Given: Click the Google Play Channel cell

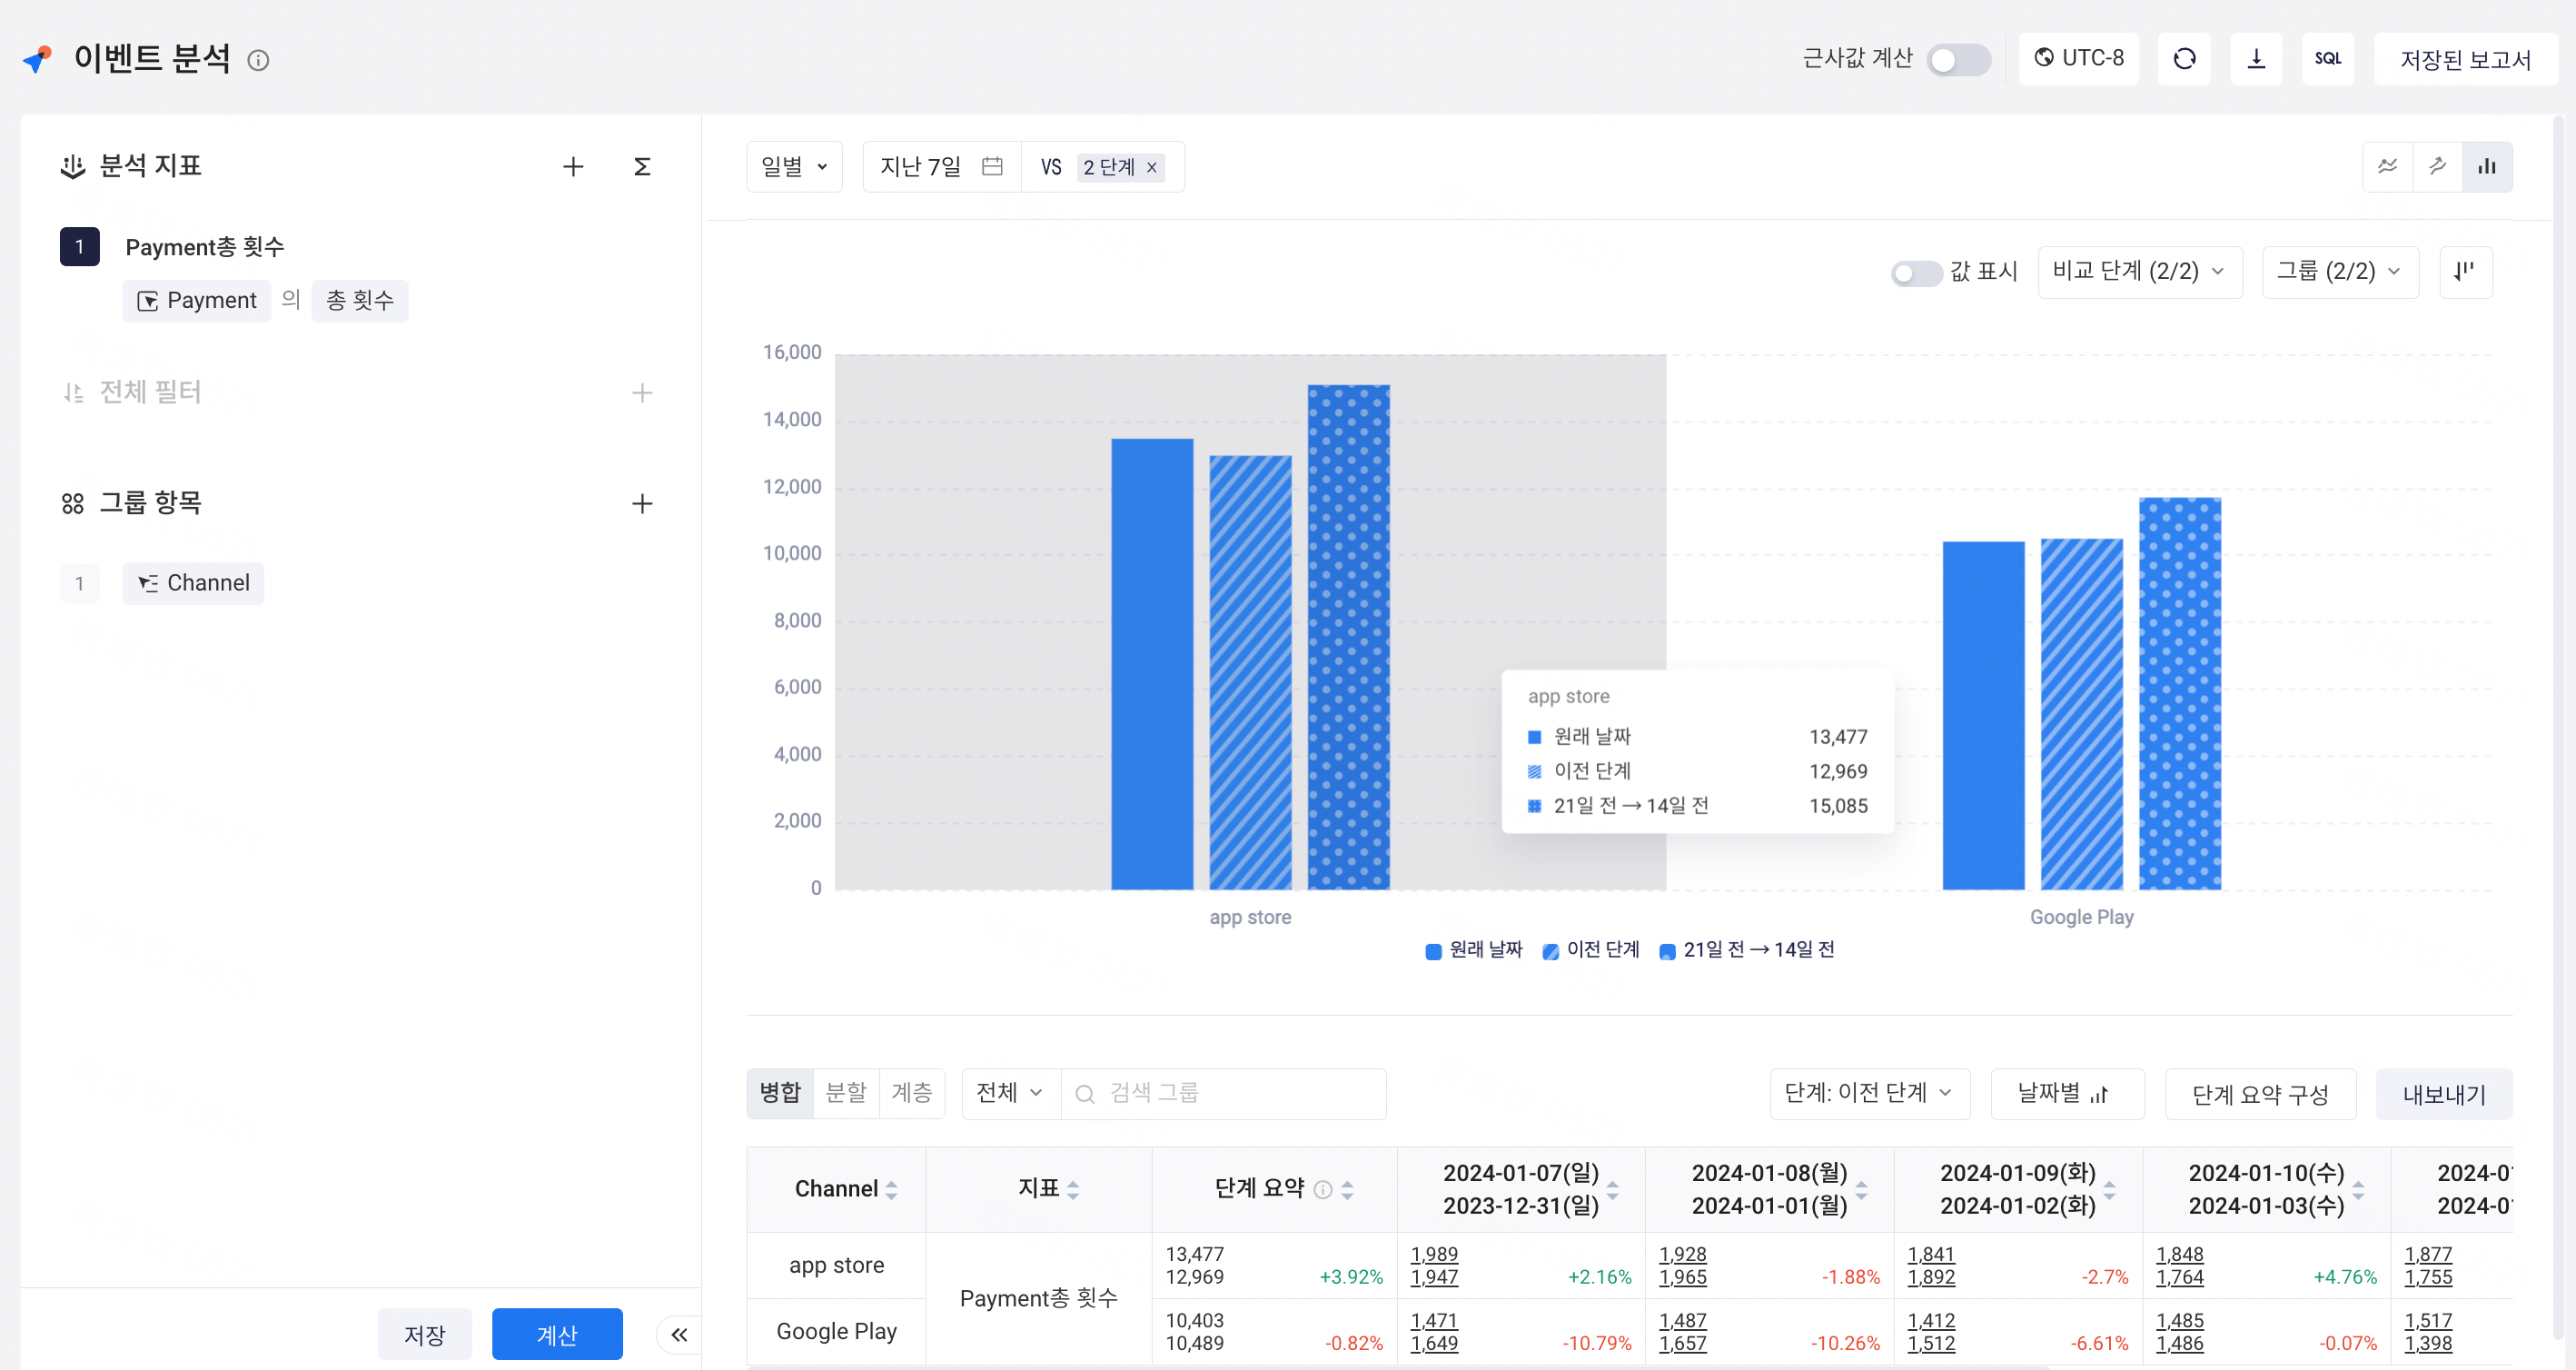Looking at the screenshot, I should (837, 1331).
